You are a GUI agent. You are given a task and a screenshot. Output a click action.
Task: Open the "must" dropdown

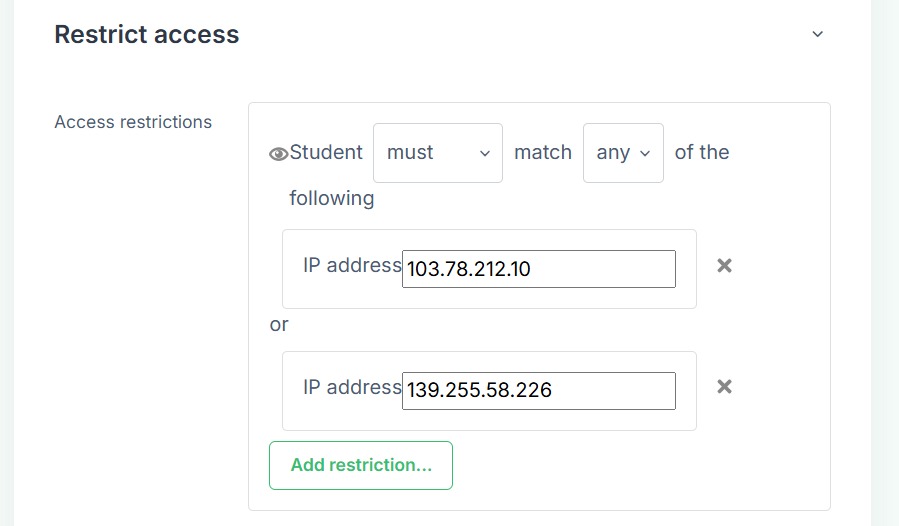click(x=438, y=153)
